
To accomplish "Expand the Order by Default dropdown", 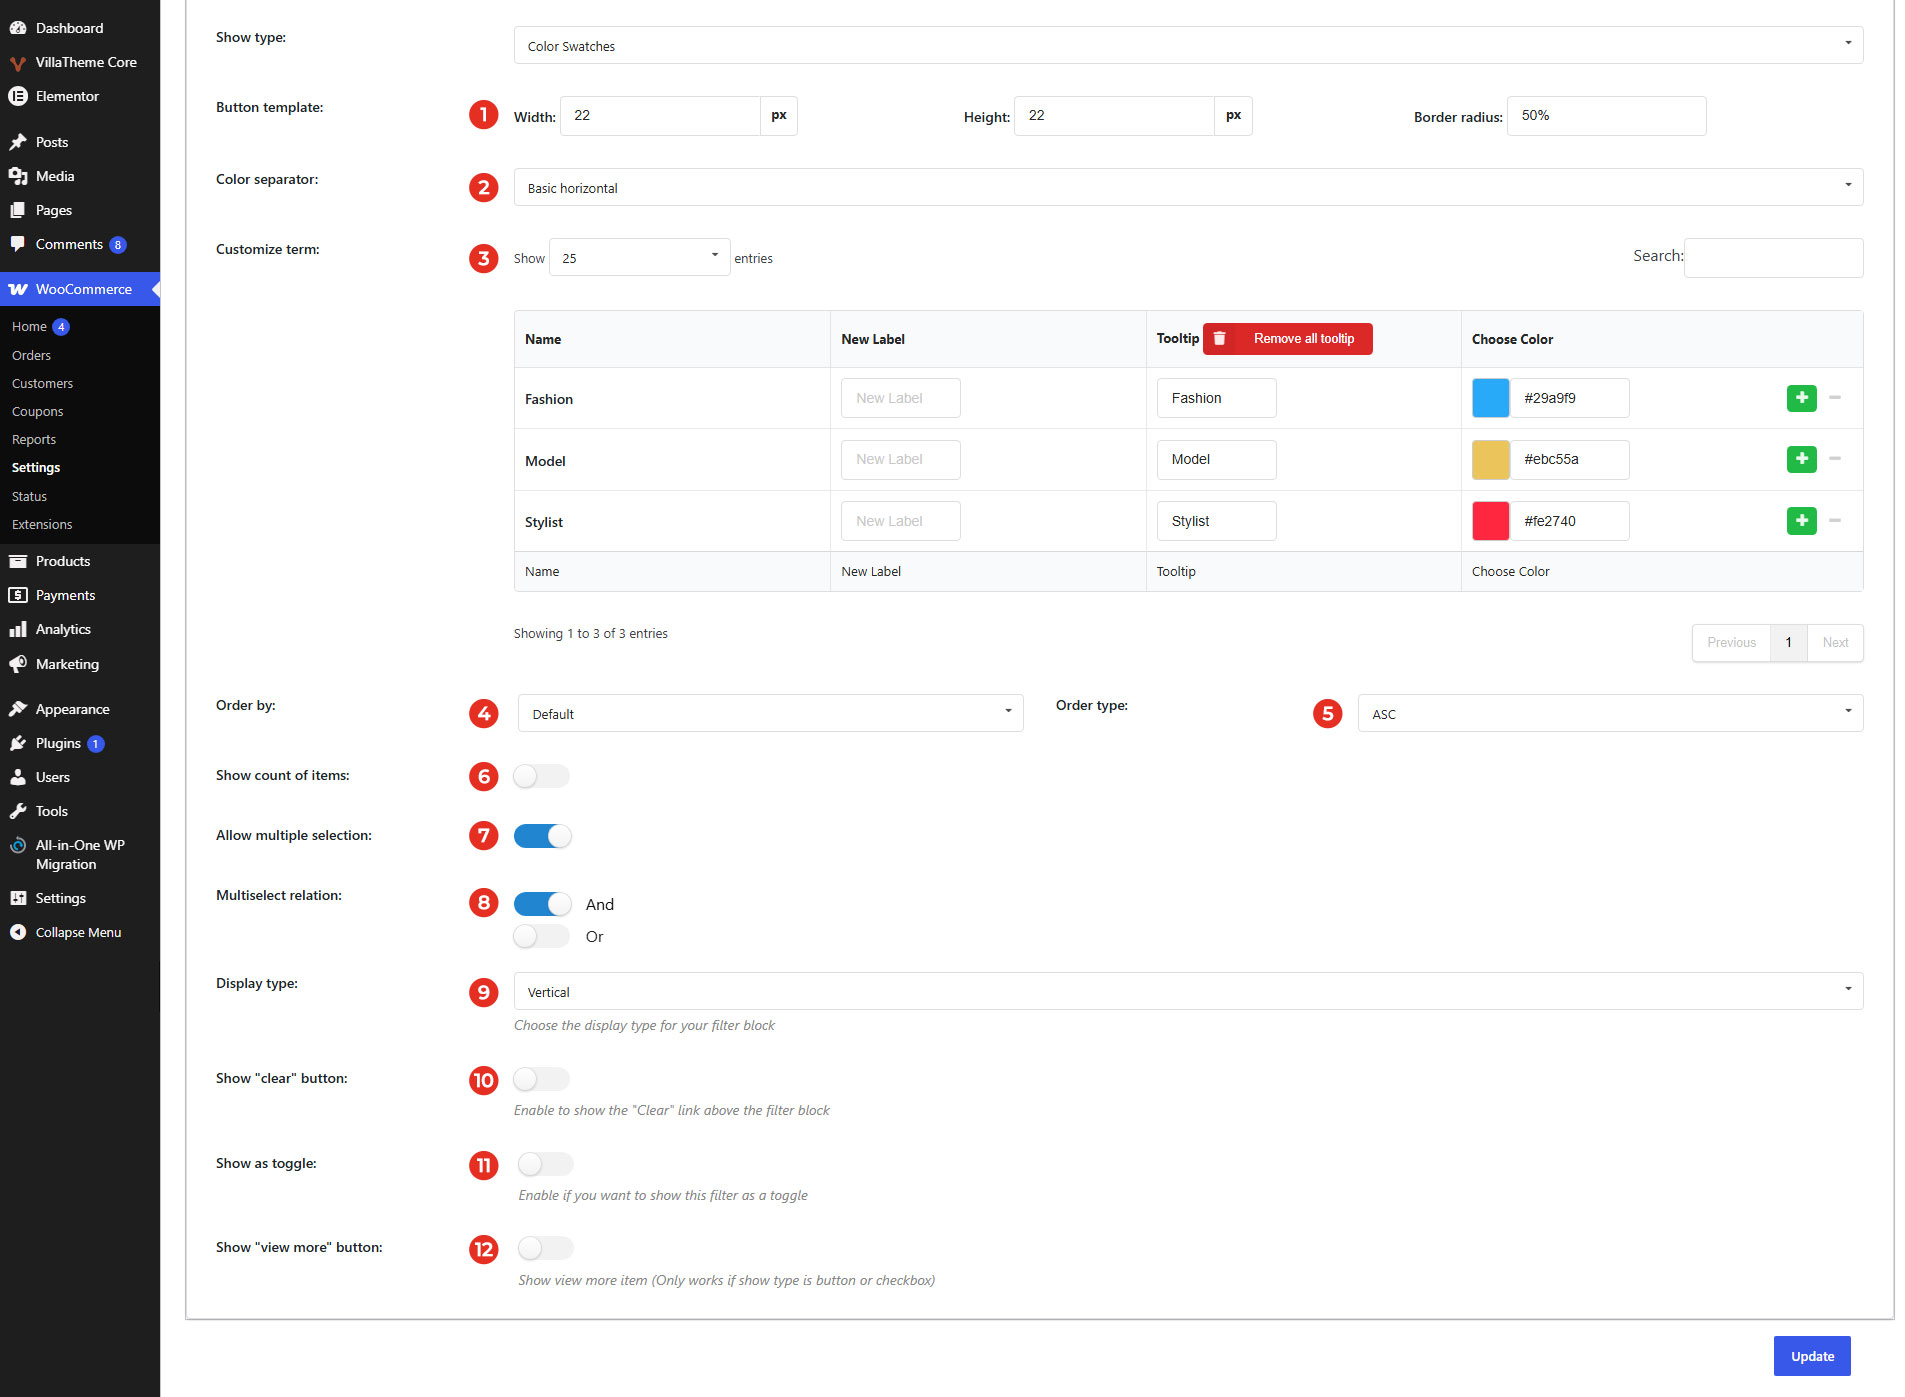I will point(770,713).
